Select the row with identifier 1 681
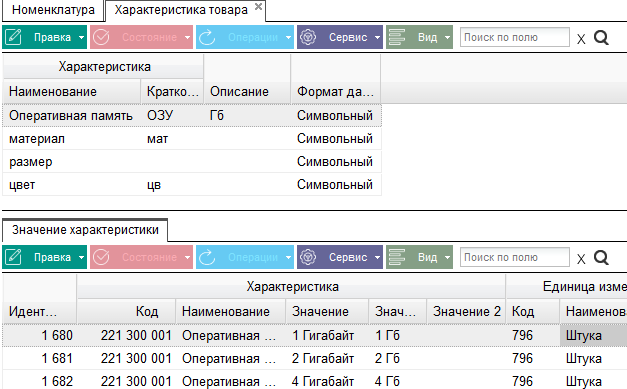Screen dimensions: 627x389 (x=315, y=359)
